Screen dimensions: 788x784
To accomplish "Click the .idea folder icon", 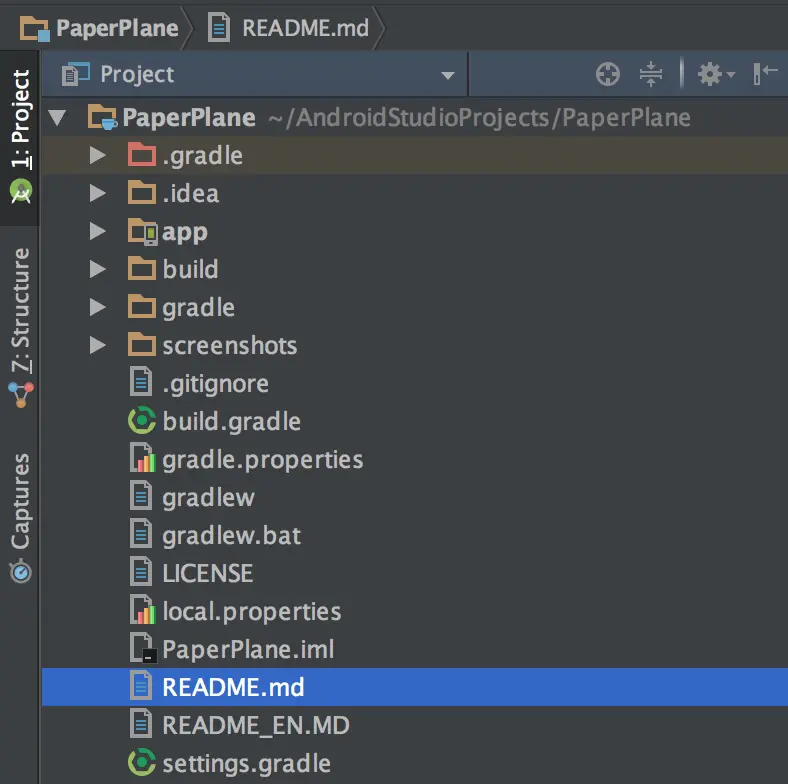I will point(142,193).
